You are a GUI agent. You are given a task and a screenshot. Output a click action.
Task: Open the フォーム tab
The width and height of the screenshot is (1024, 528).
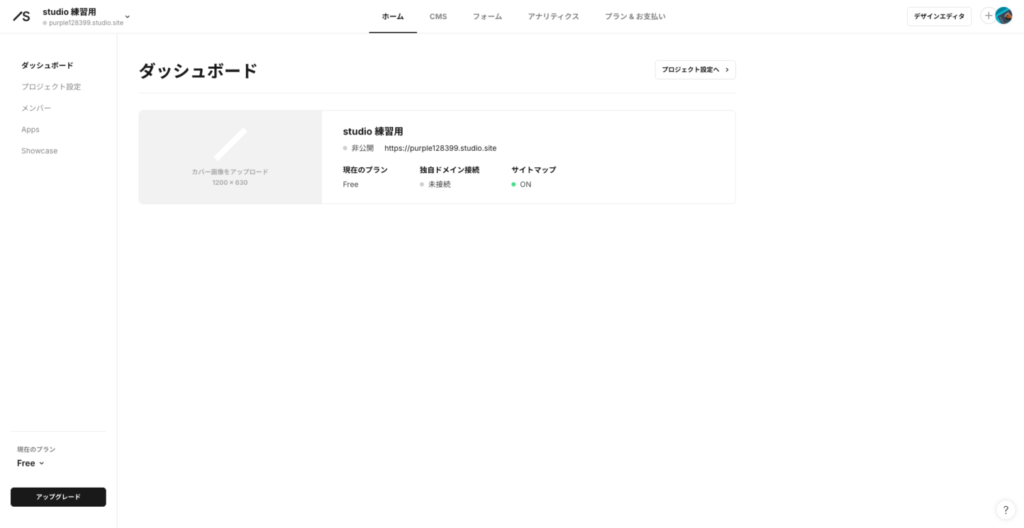(x=487, y=16)
